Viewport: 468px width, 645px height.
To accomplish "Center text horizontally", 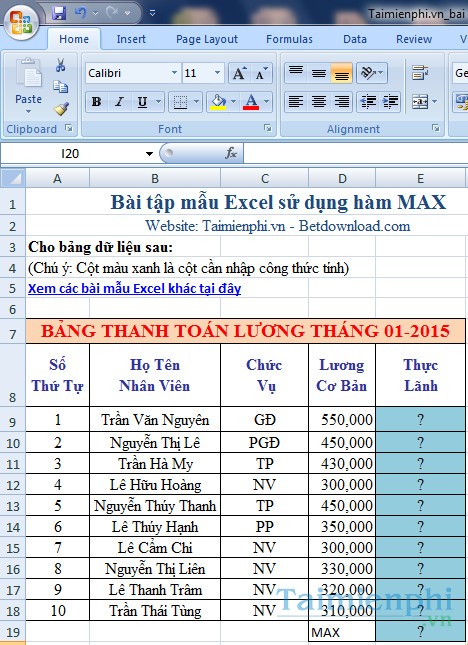I will click(x=319, y=102).
